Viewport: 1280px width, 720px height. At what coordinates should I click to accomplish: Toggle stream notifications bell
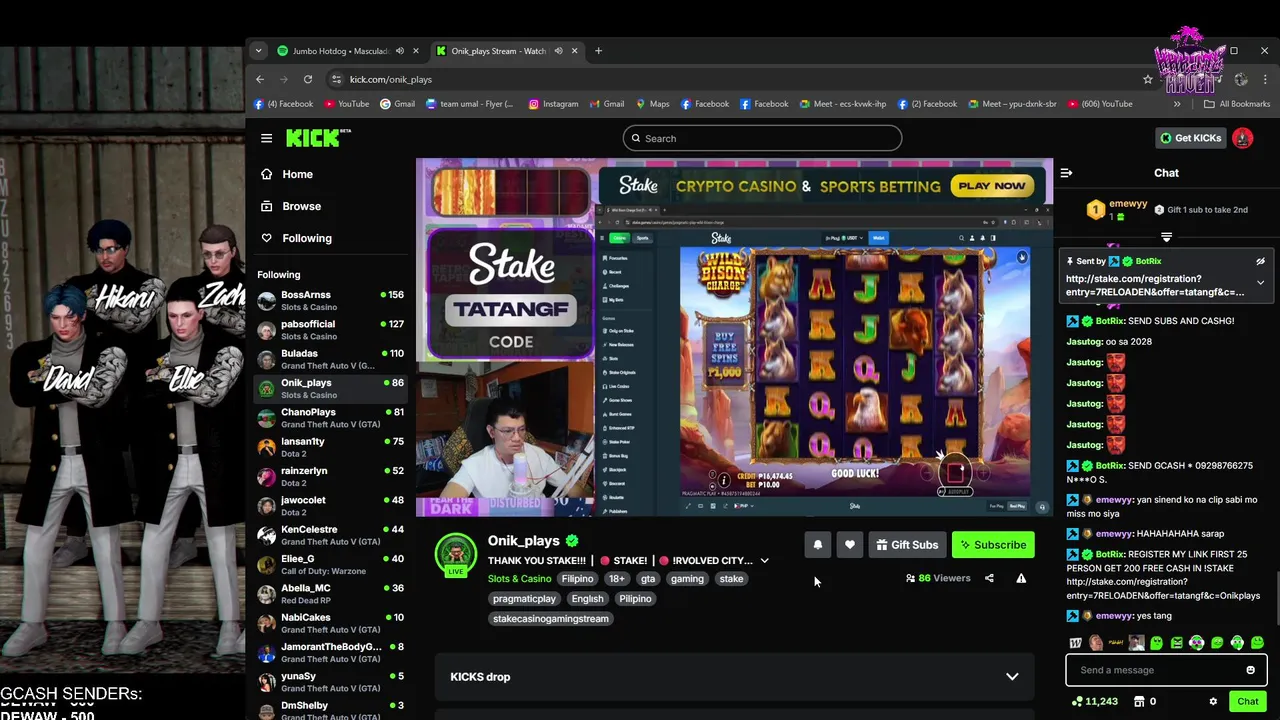817,545
